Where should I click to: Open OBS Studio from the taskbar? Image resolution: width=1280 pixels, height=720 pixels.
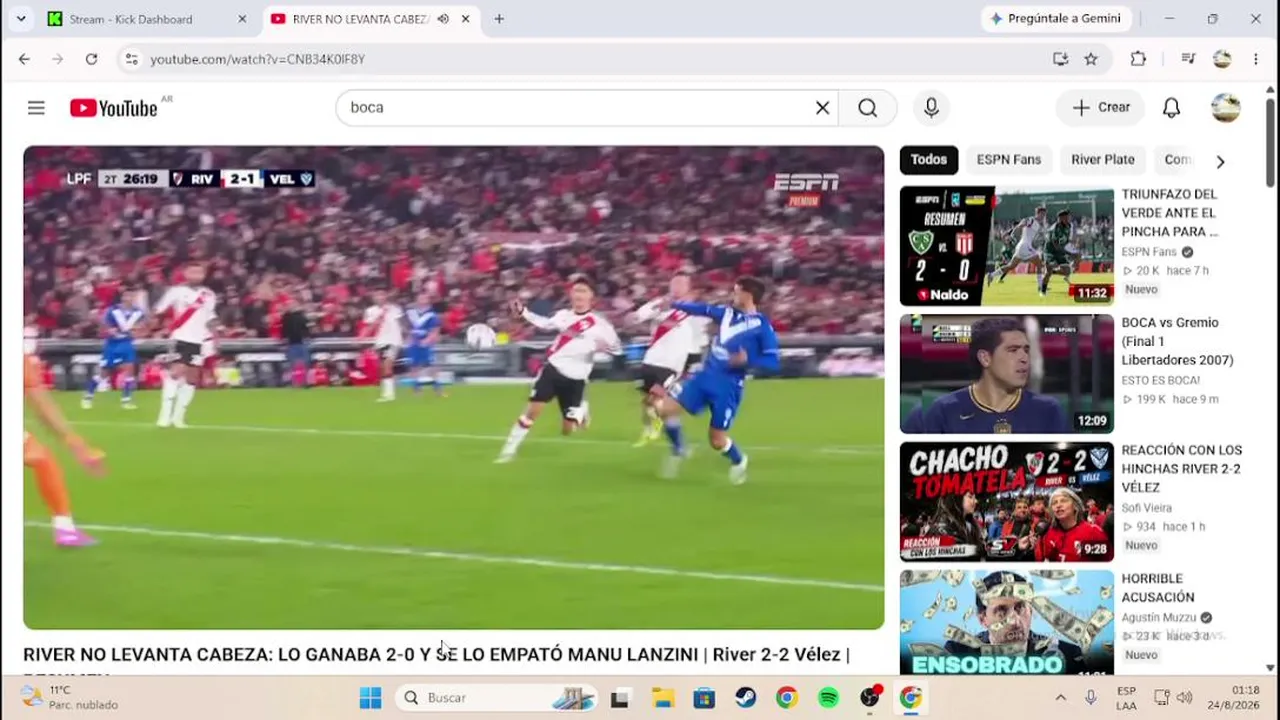click(x=870, y=698)
